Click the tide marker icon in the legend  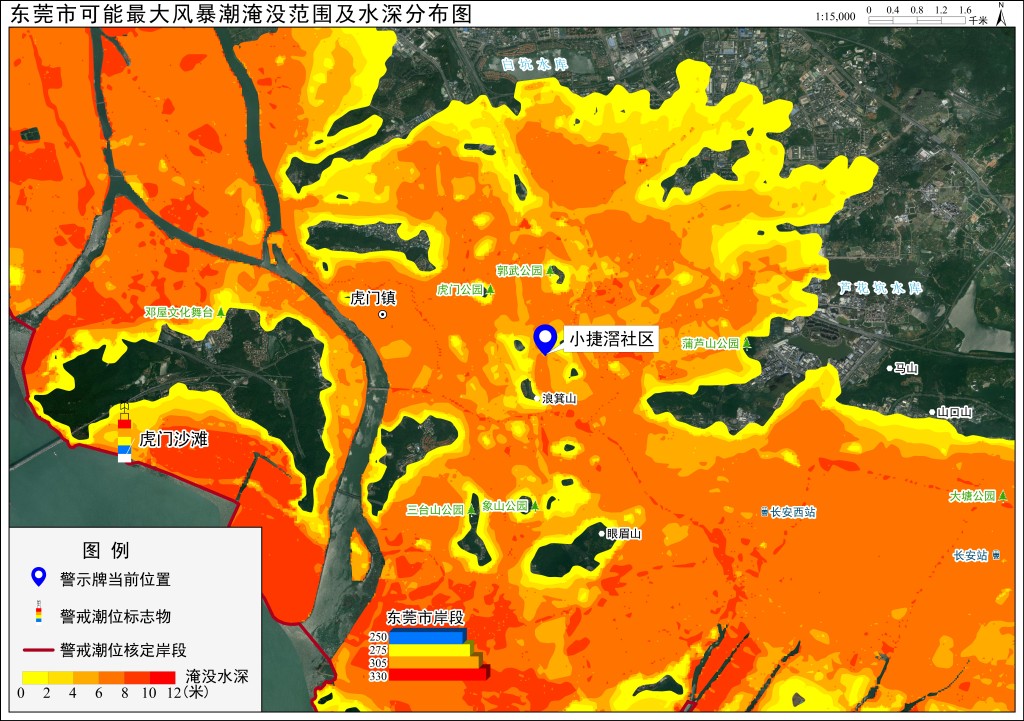[39, 612]
